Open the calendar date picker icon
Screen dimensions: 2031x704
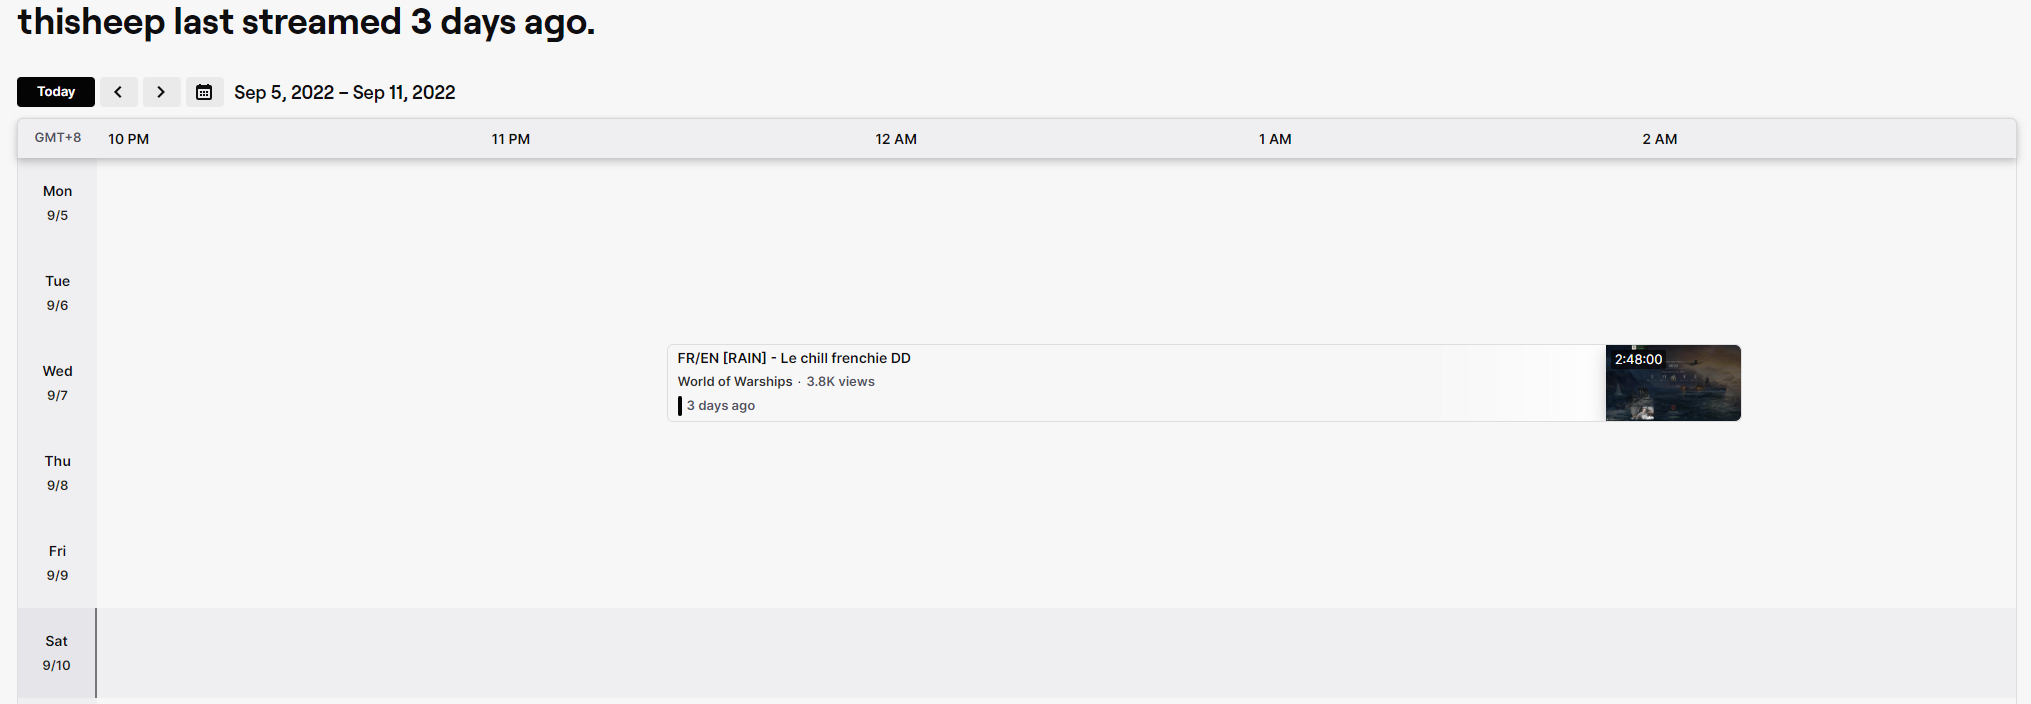coord(205,91)
